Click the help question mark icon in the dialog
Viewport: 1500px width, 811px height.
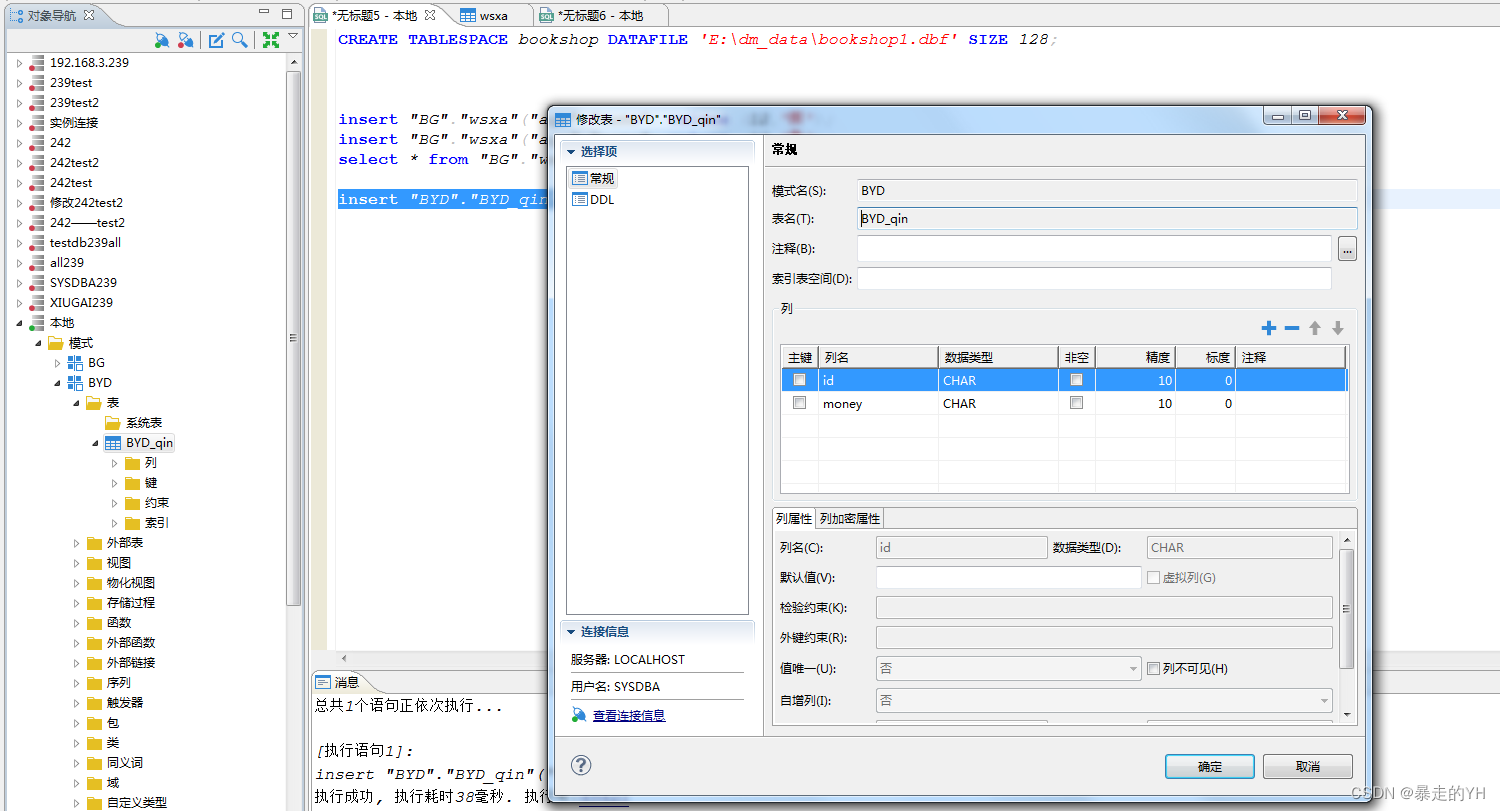[x=581, y=765]
